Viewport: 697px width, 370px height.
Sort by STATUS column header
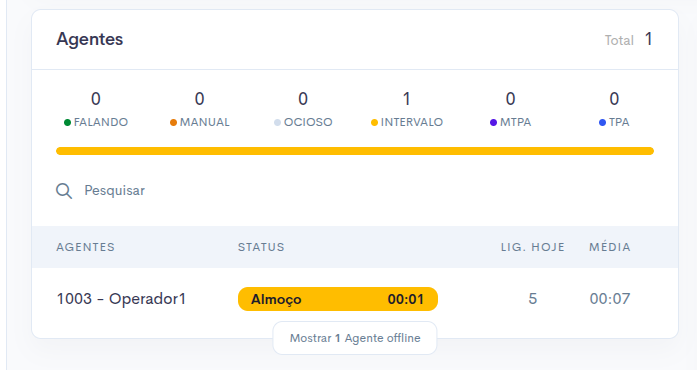coord(261,247)
